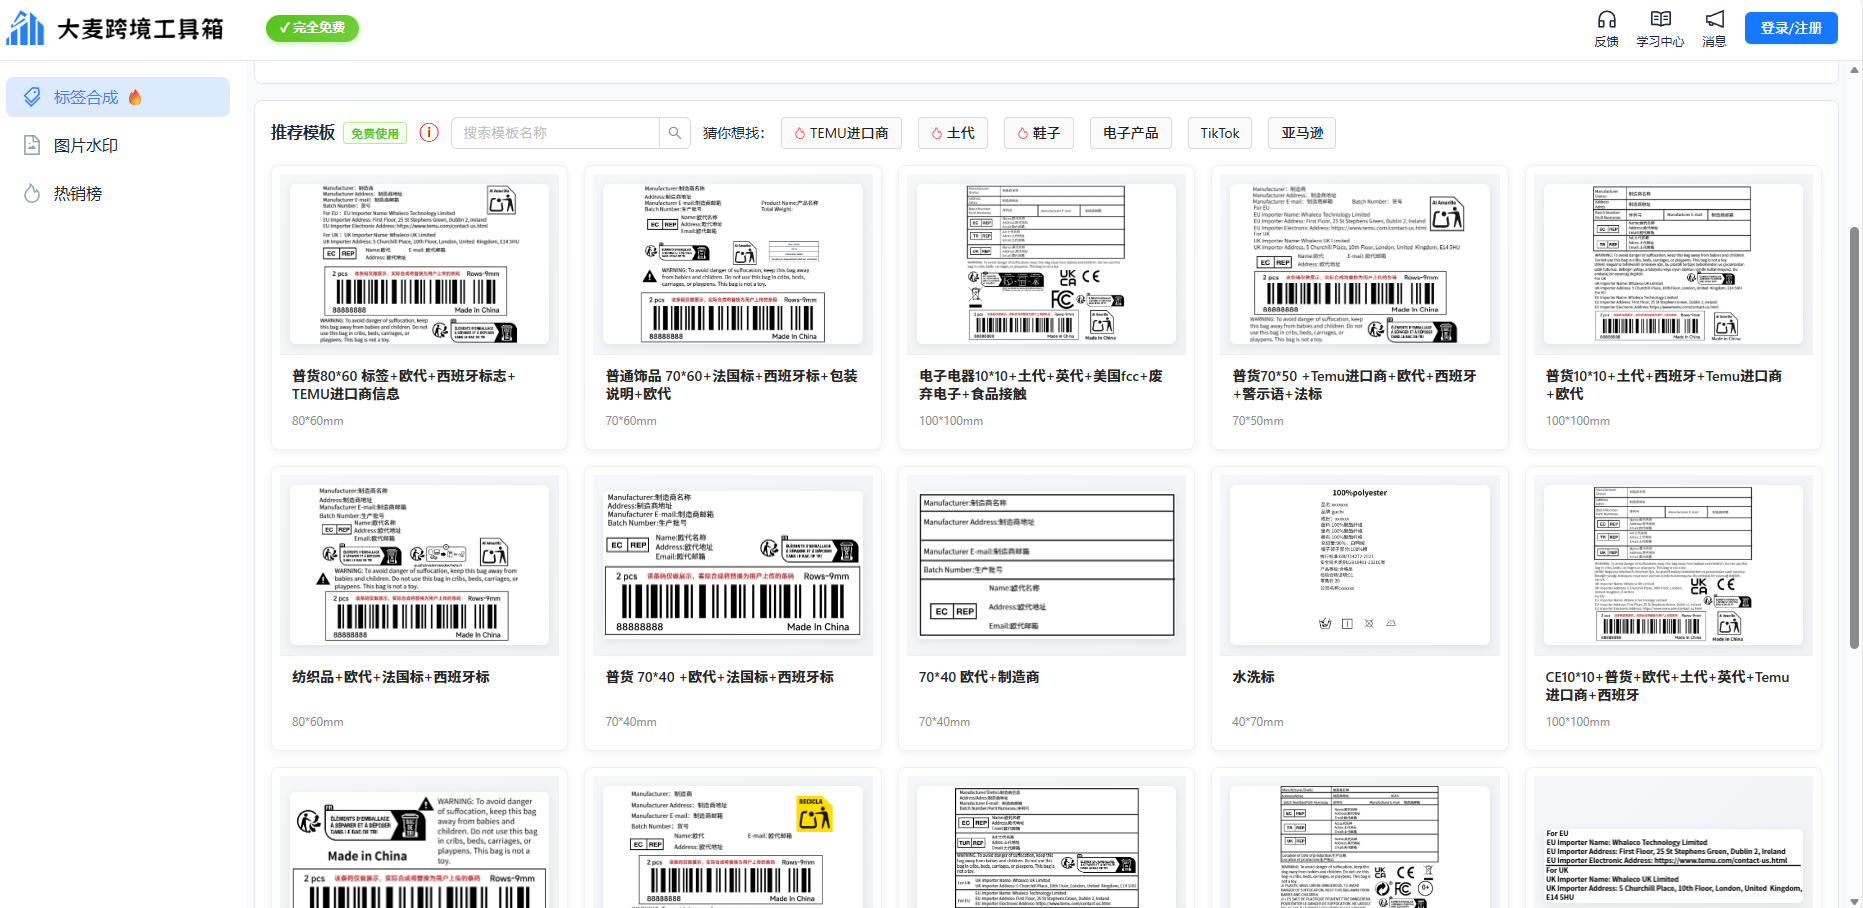1863x908 pixels.
Task: Click the 70*50mm size label
Action: pyautogui.click(x=1258, y=421)
